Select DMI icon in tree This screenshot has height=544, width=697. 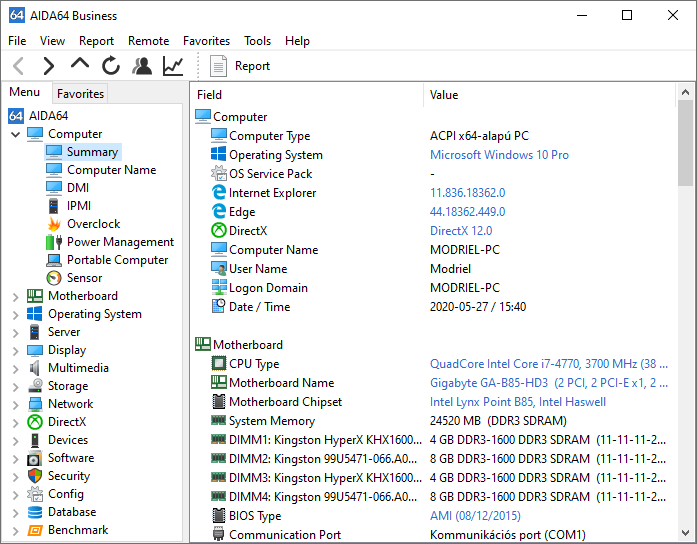pos(54,188)
